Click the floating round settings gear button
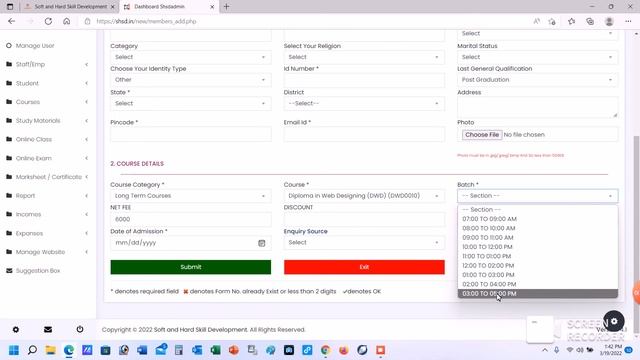 (x=614, y=321)
